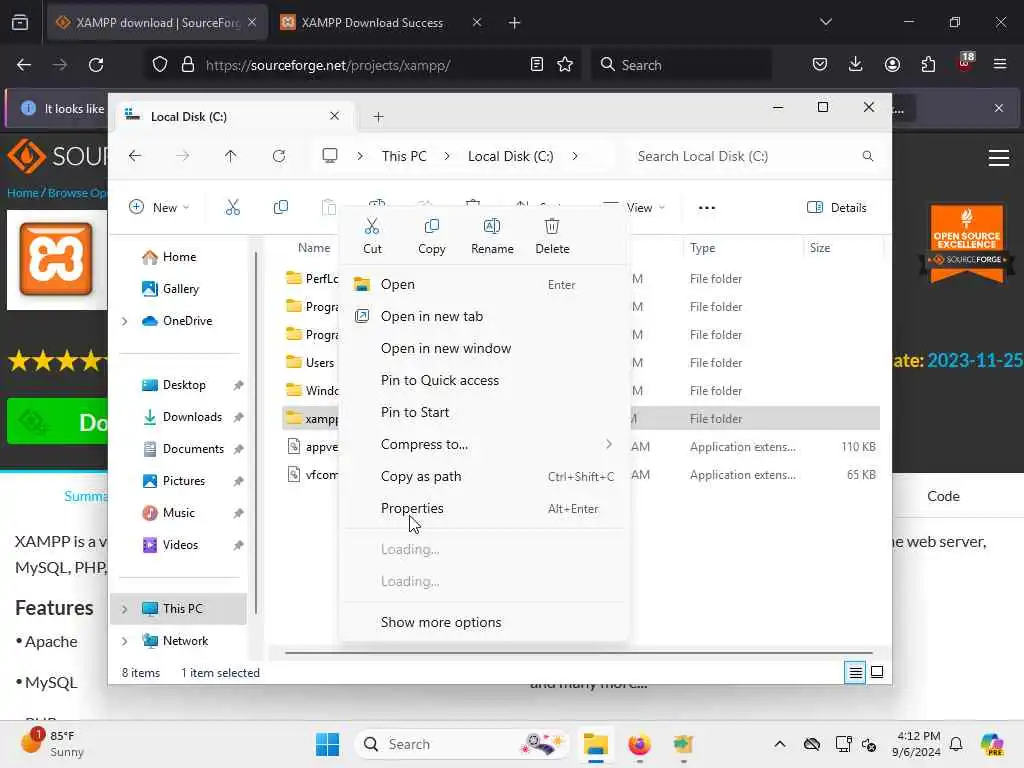Switch to details list view icon
Viewport: 1024px width, 768px height.
coord(855,672)
